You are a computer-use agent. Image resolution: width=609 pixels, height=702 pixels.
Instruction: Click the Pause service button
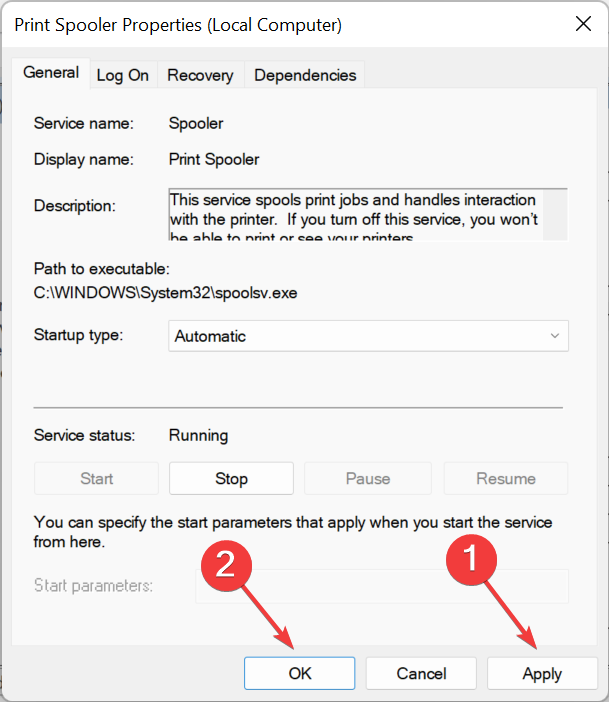coord(367,479)
